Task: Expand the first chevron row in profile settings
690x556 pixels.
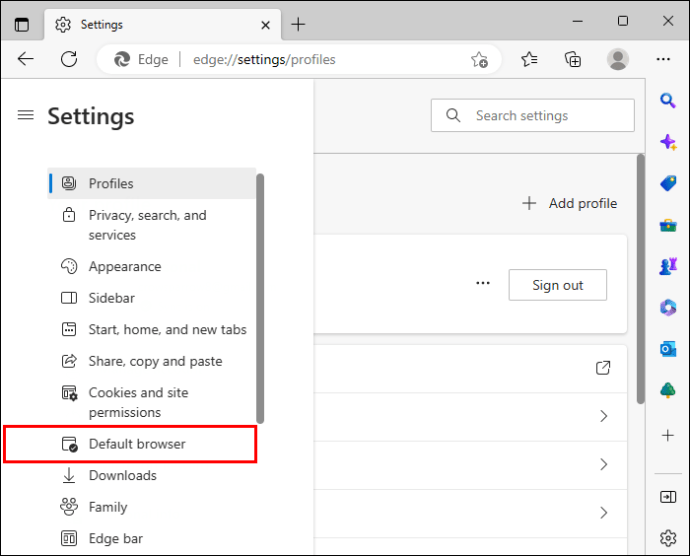Action: pyautogui.click(x=604, y=416)
